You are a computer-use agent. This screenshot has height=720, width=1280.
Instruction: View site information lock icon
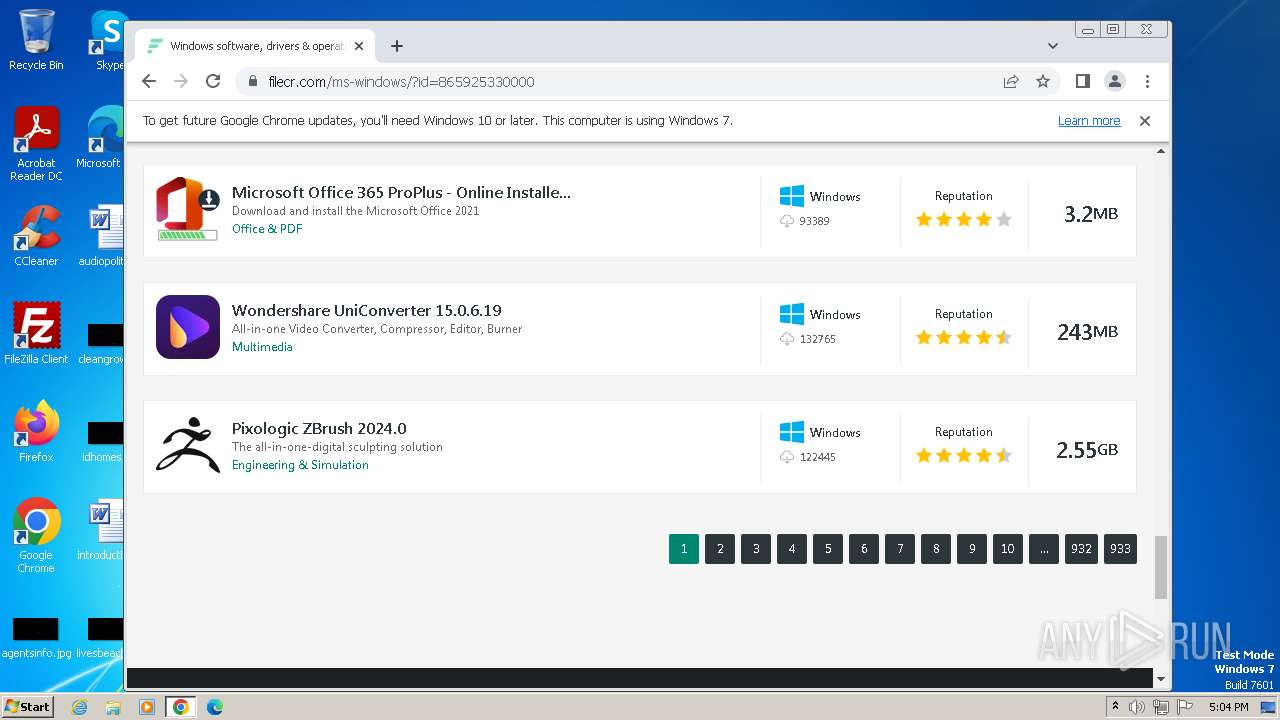coord(253,81)
